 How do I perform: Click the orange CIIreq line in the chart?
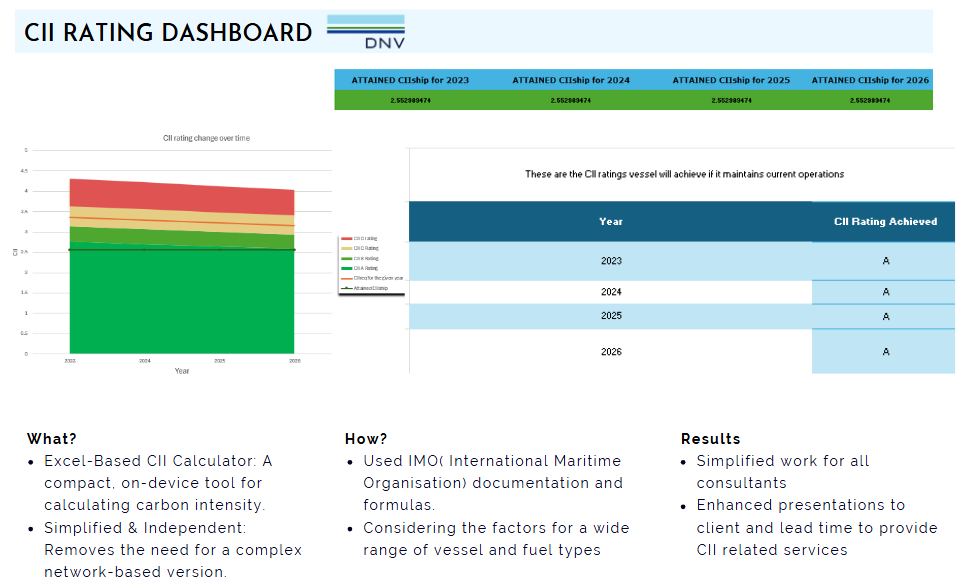point(182,221)
